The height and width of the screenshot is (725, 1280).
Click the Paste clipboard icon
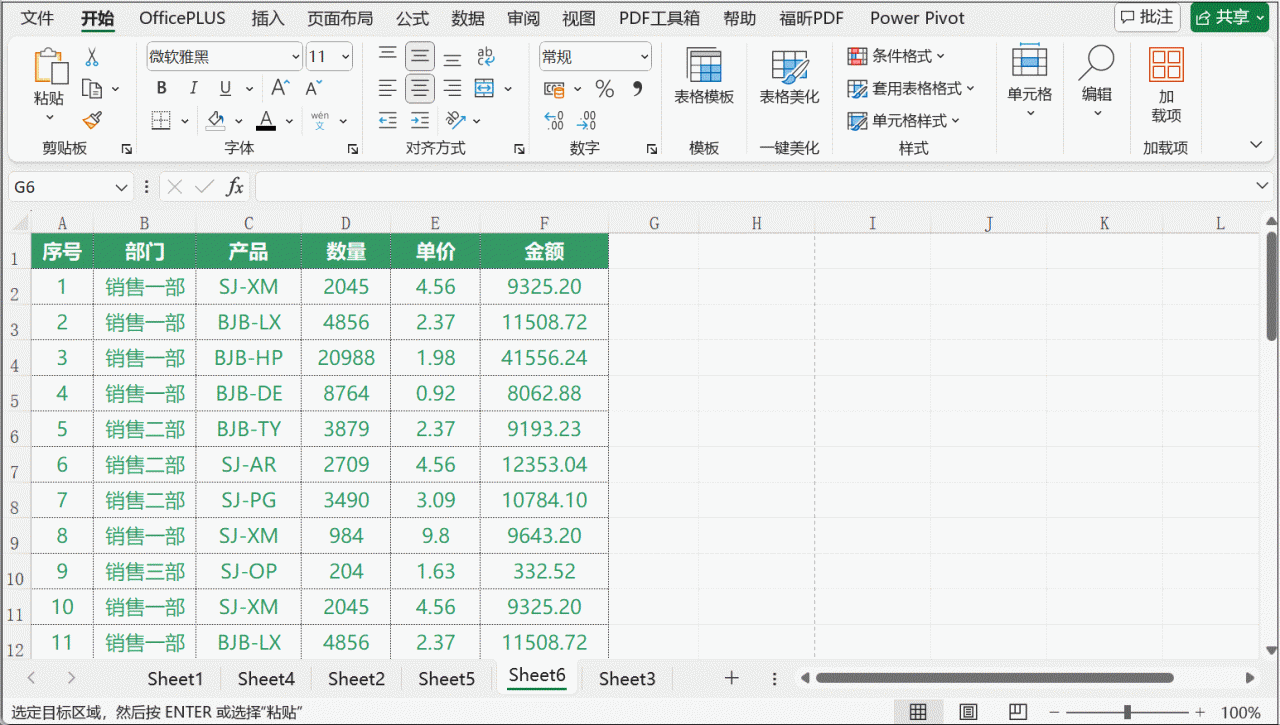(x=49, y=66)
